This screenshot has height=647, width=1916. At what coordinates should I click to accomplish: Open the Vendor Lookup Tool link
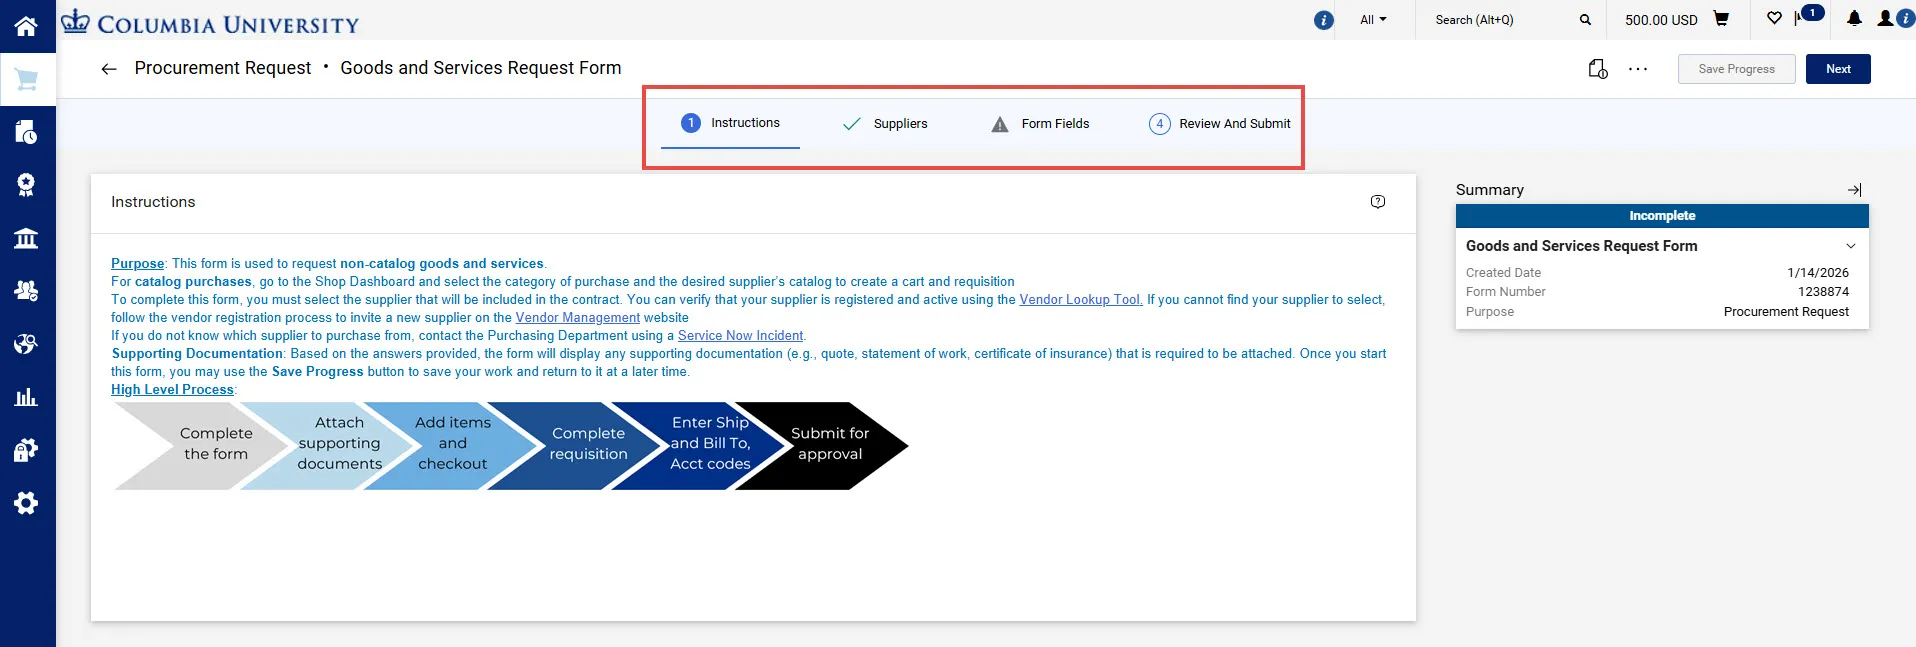click(x=1081, y=299)
